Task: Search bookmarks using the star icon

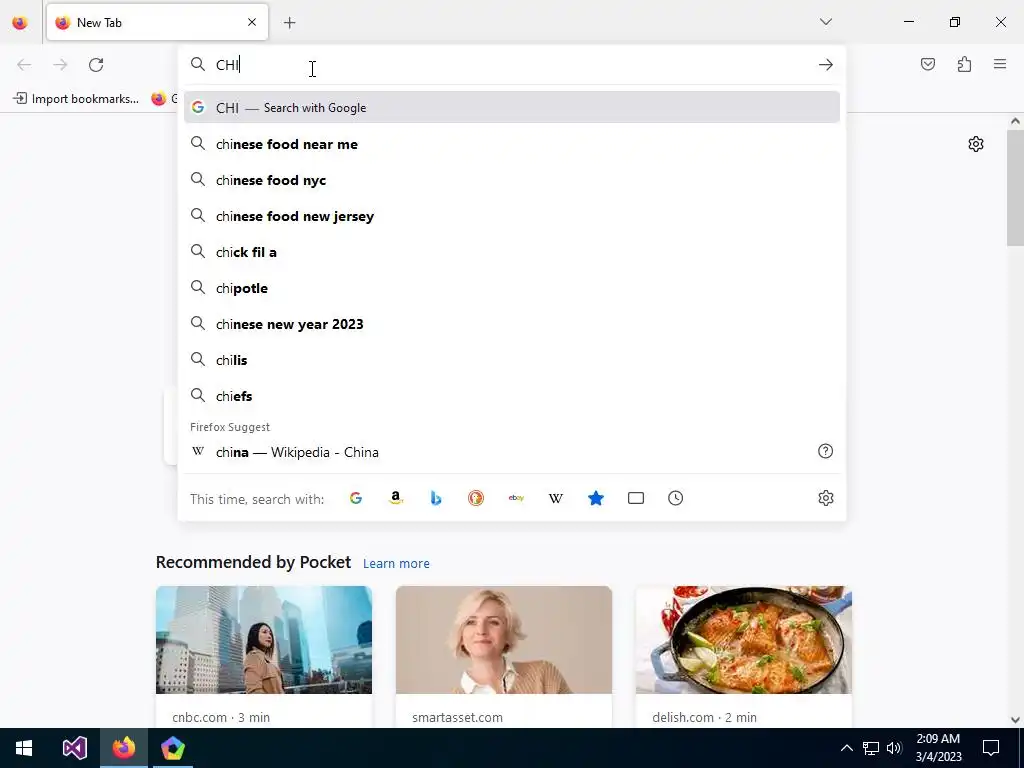Action: [x=596, y=498]
